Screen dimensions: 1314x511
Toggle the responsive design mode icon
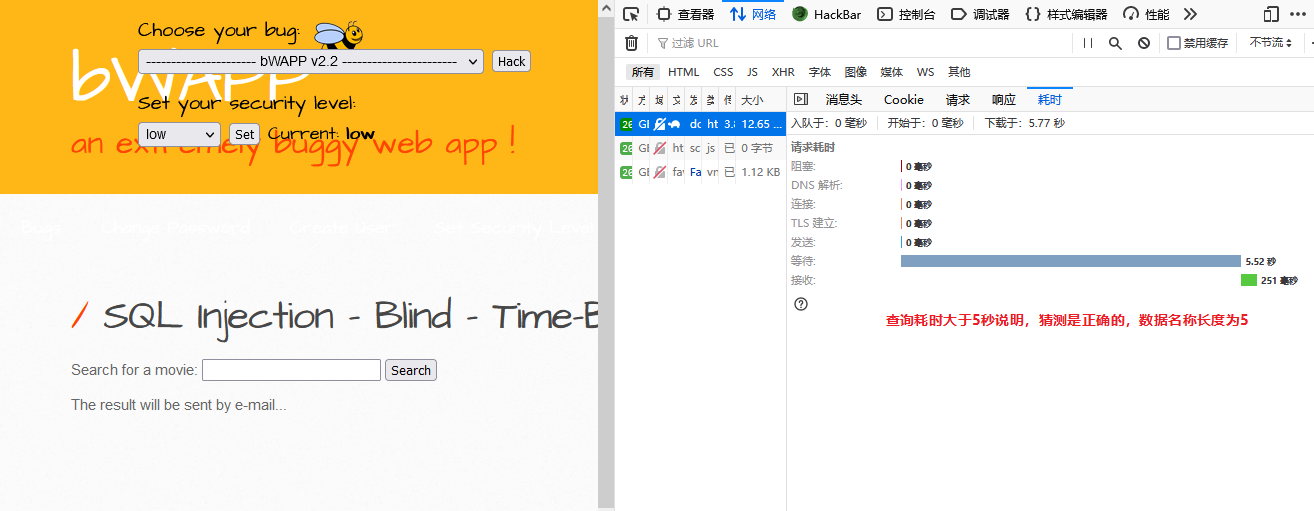coord(1271,14)
